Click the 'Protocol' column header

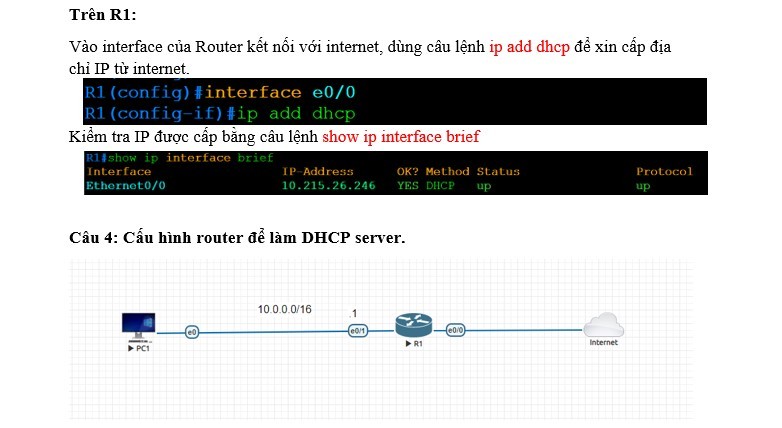point(664,172)
